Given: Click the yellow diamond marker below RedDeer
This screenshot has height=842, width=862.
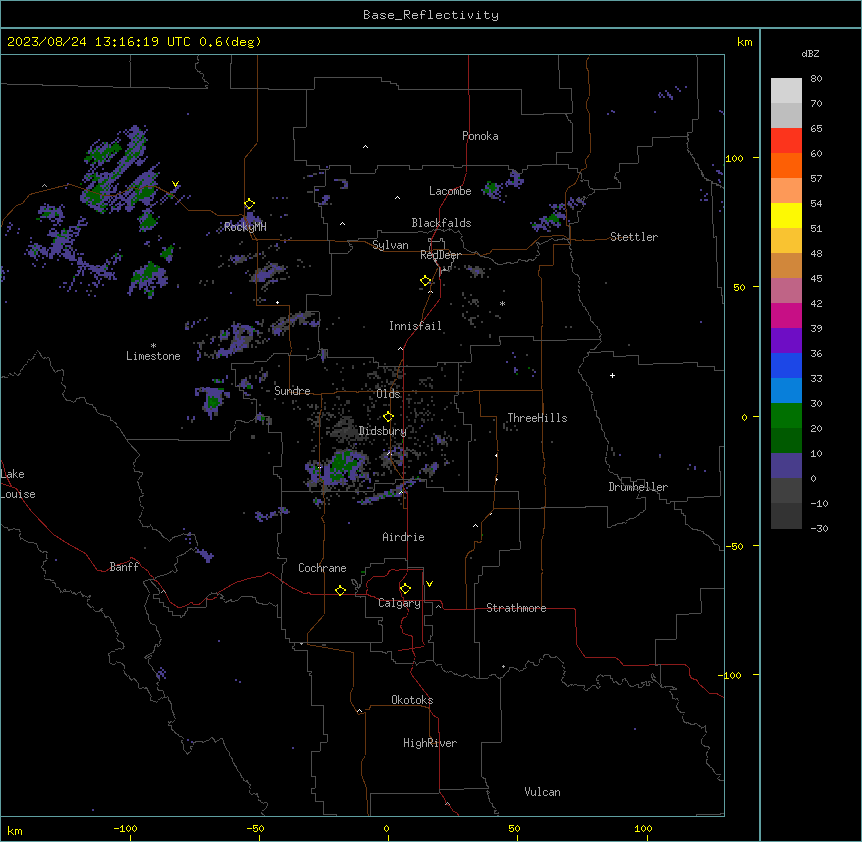Looking at the screenshot, I should (x=426, y=281).
